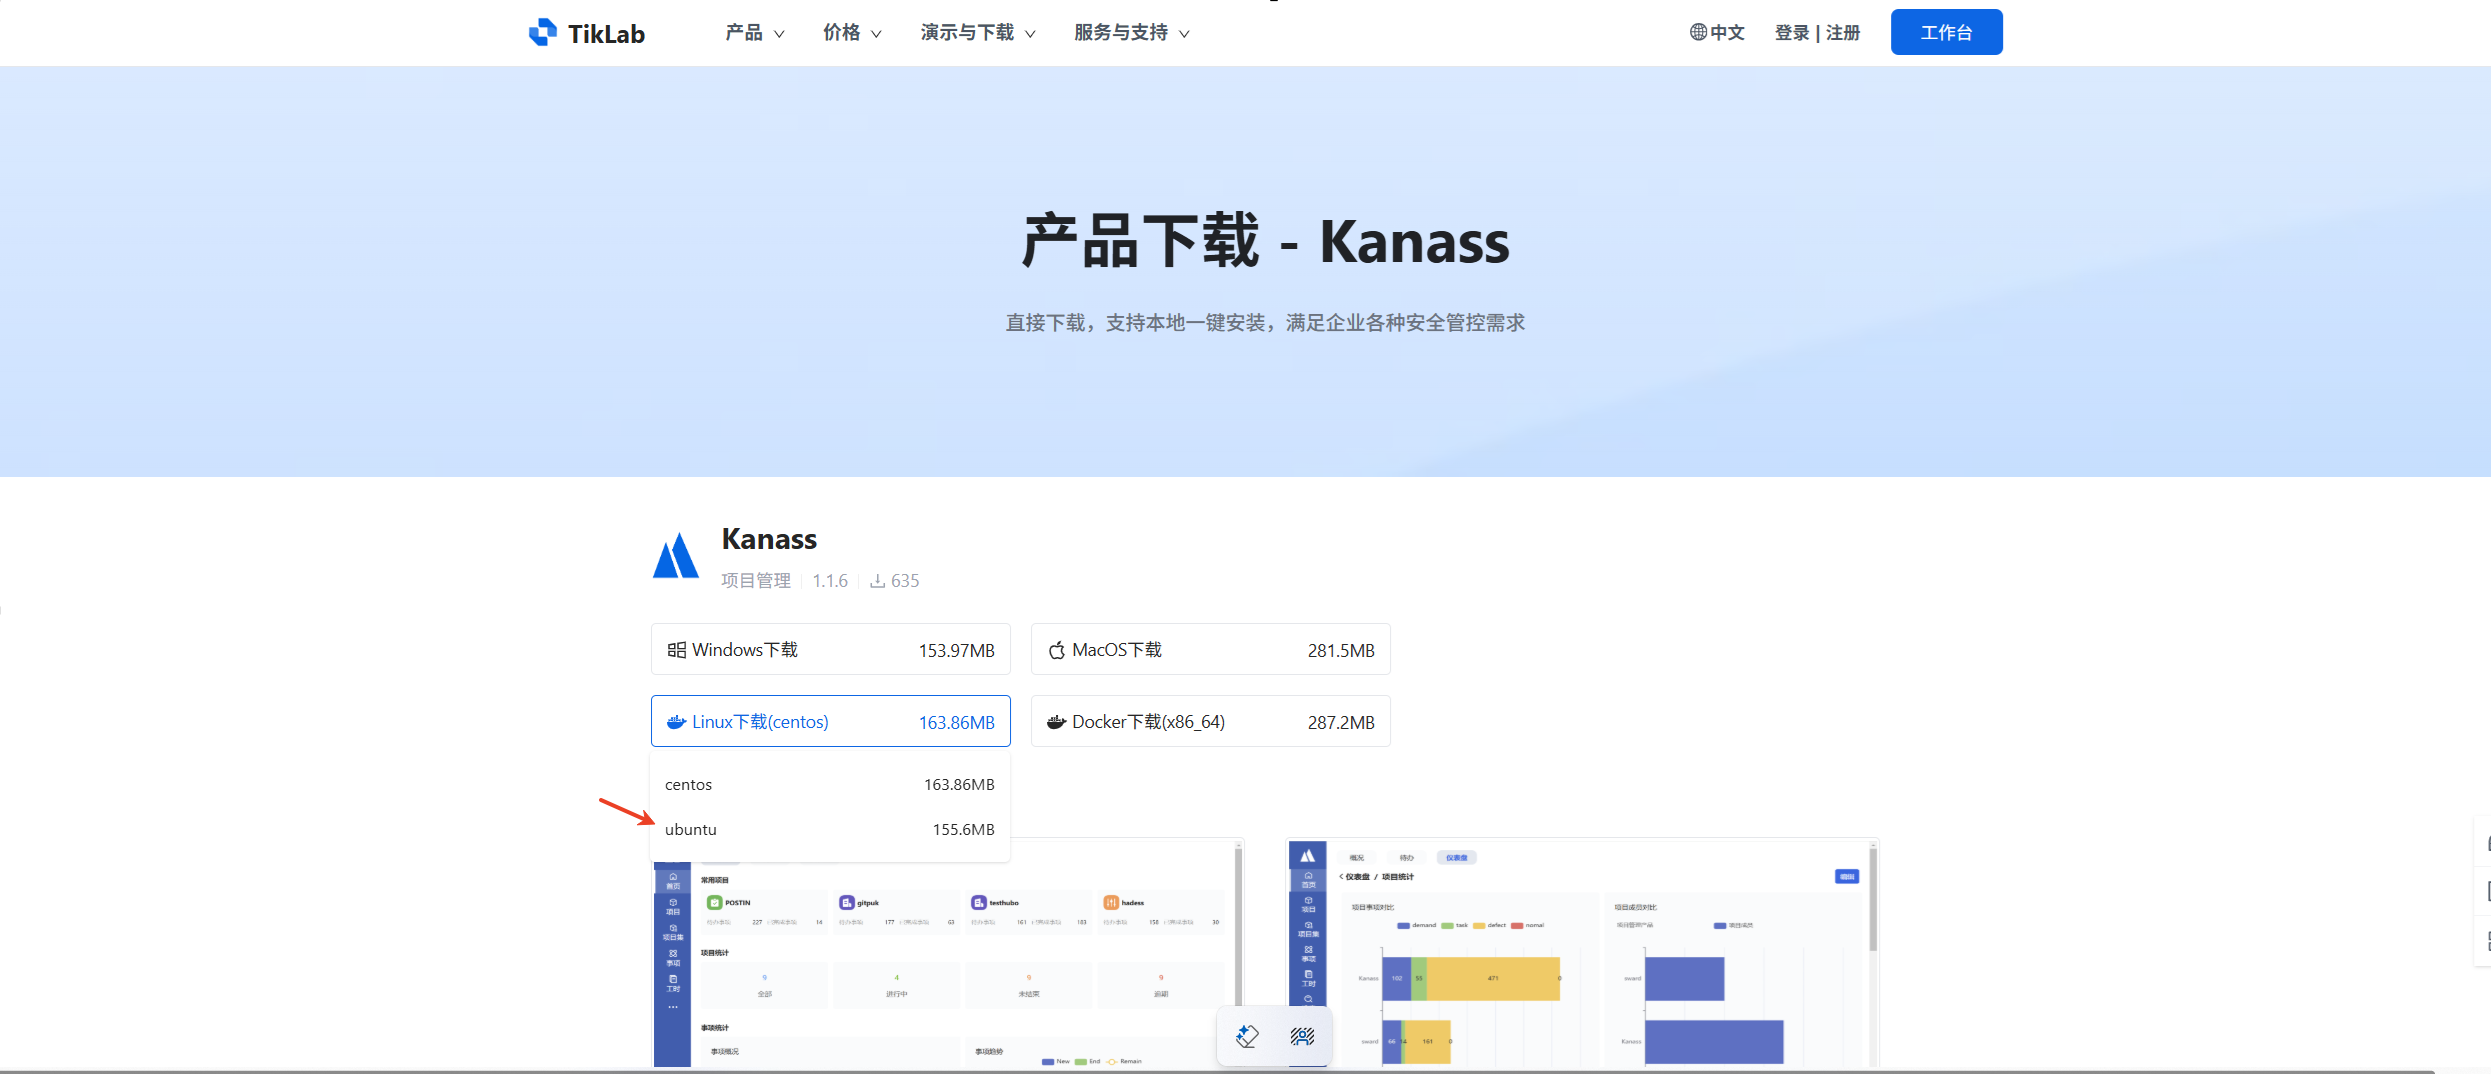Click the globe language icon
The height and width of the screenshot is (1074, 2491).
[x=1698, y=32]
